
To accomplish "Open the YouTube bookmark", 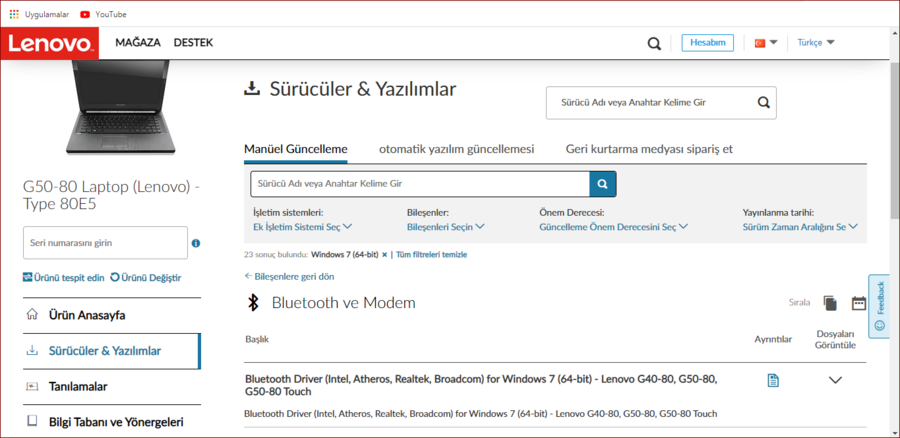I will tap(103, 14).
